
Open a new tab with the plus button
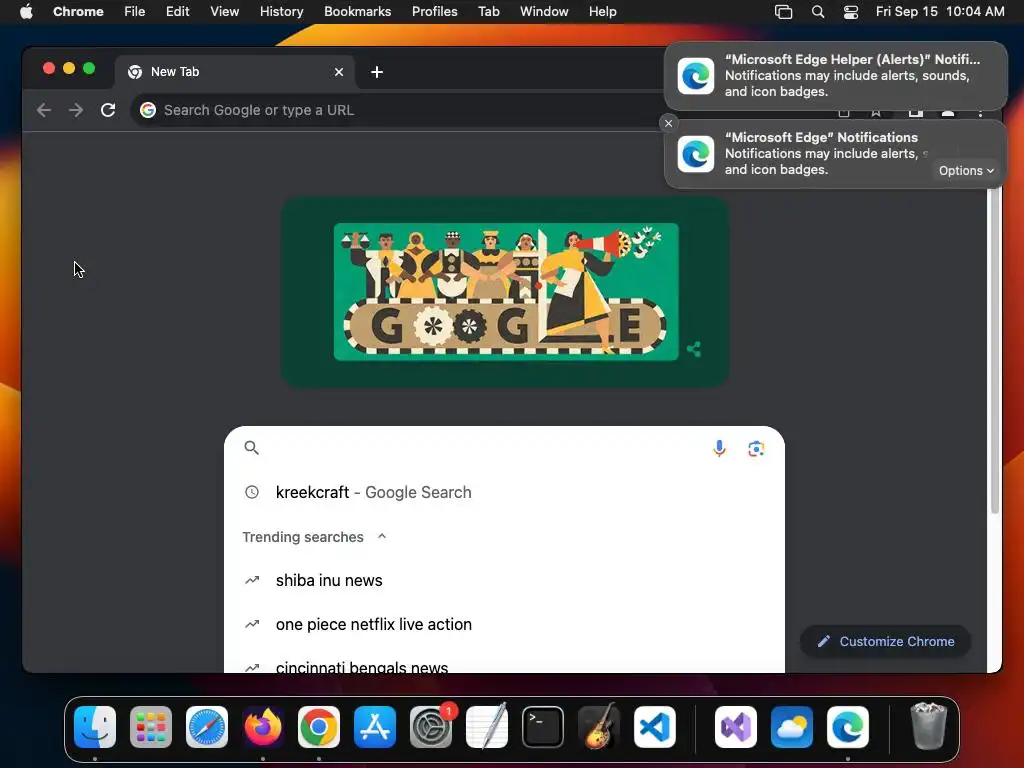[377, 72]
